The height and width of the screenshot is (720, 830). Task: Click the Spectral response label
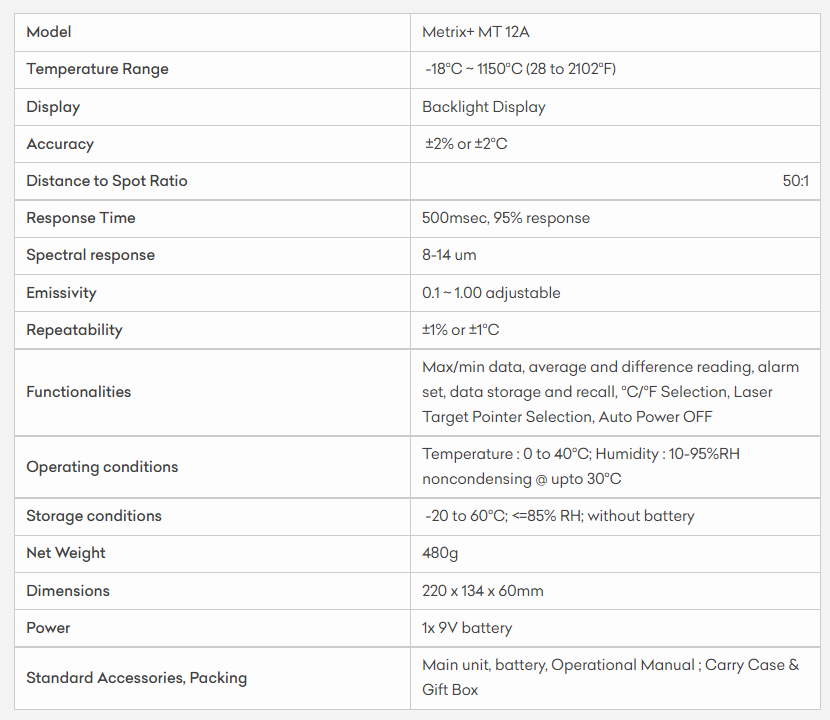point(91,255)
